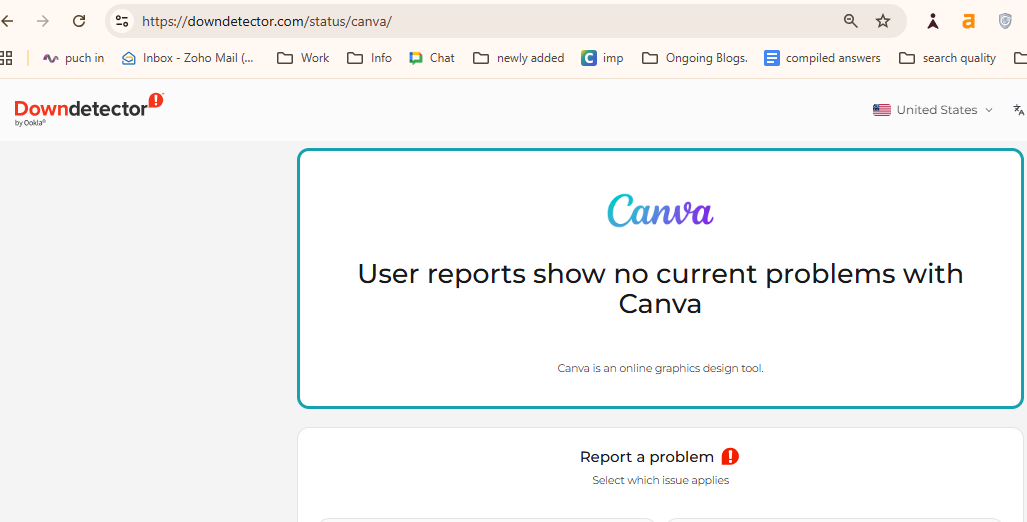
Task: Open the zoom magnifier icon in address bar
Action: [x=850, y=21]
